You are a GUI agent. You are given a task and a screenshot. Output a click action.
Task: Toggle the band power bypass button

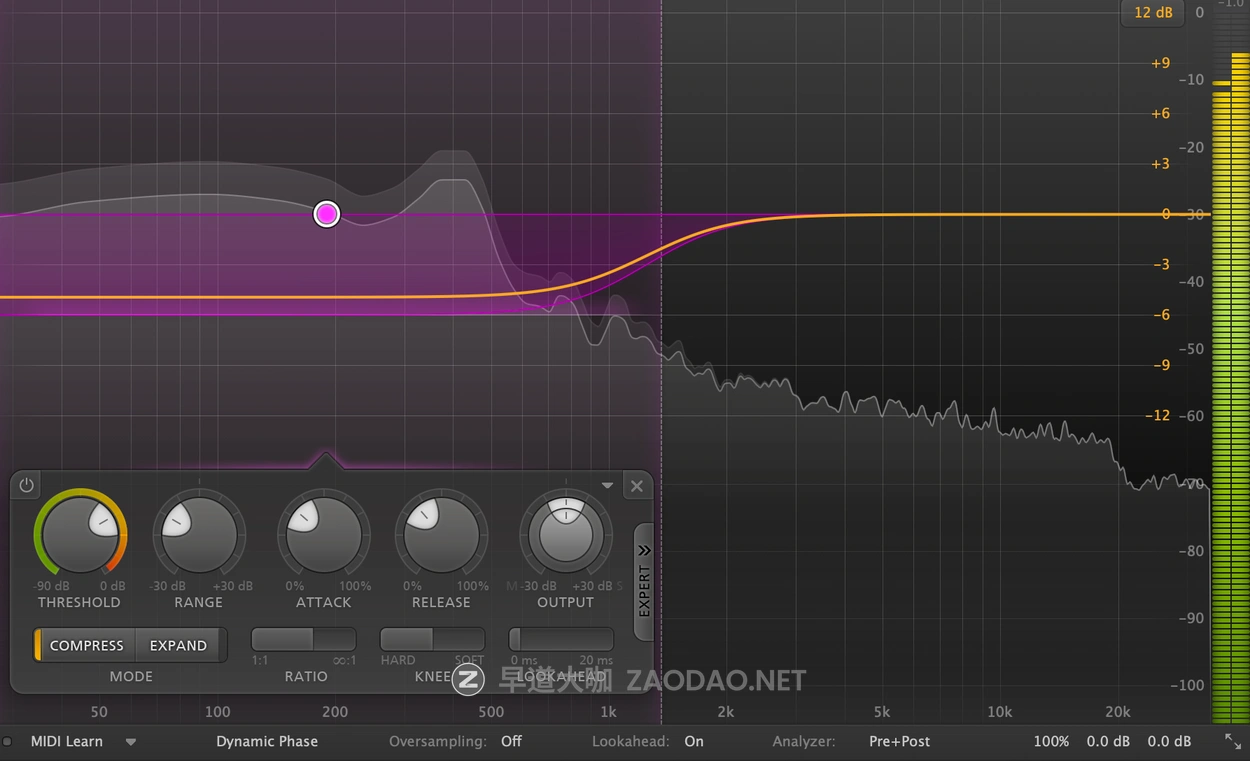27,486
